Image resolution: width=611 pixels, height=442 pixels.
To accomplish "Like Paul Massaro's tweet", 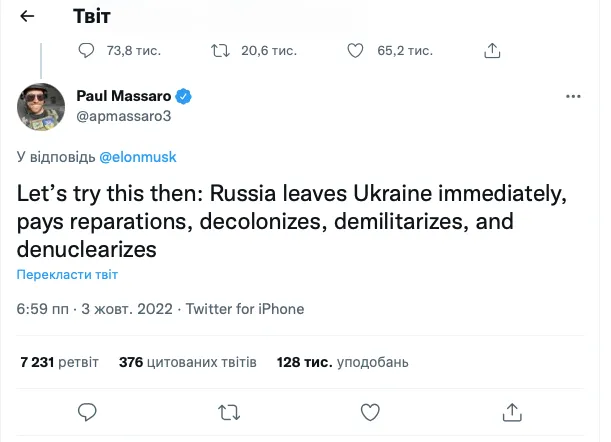I will coord(370,411).
